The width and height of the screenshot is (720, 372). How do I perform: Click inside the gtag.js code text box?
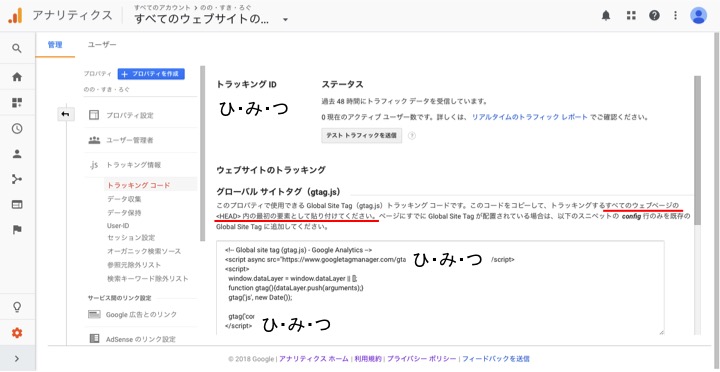click(440, 287)
